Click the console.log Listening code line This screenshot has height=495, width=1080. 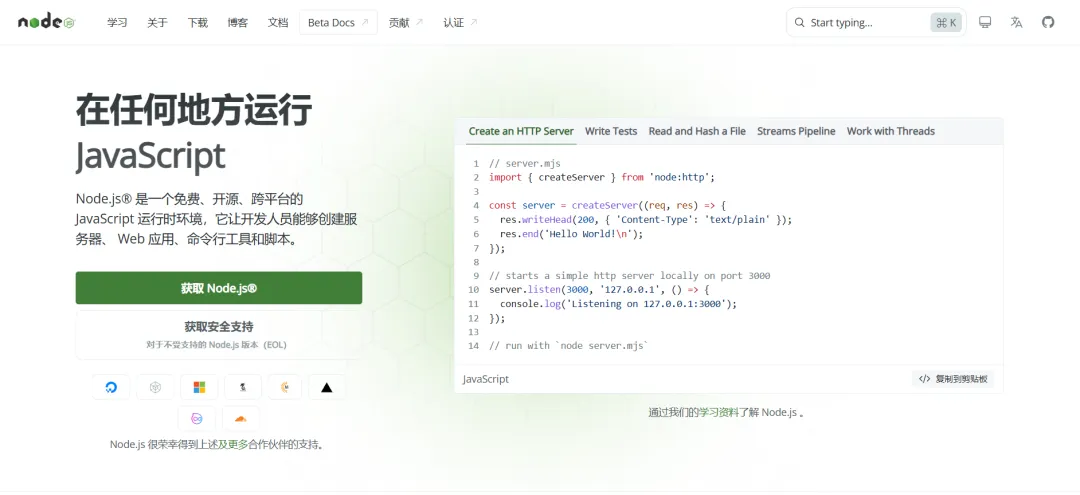(619, 304)
